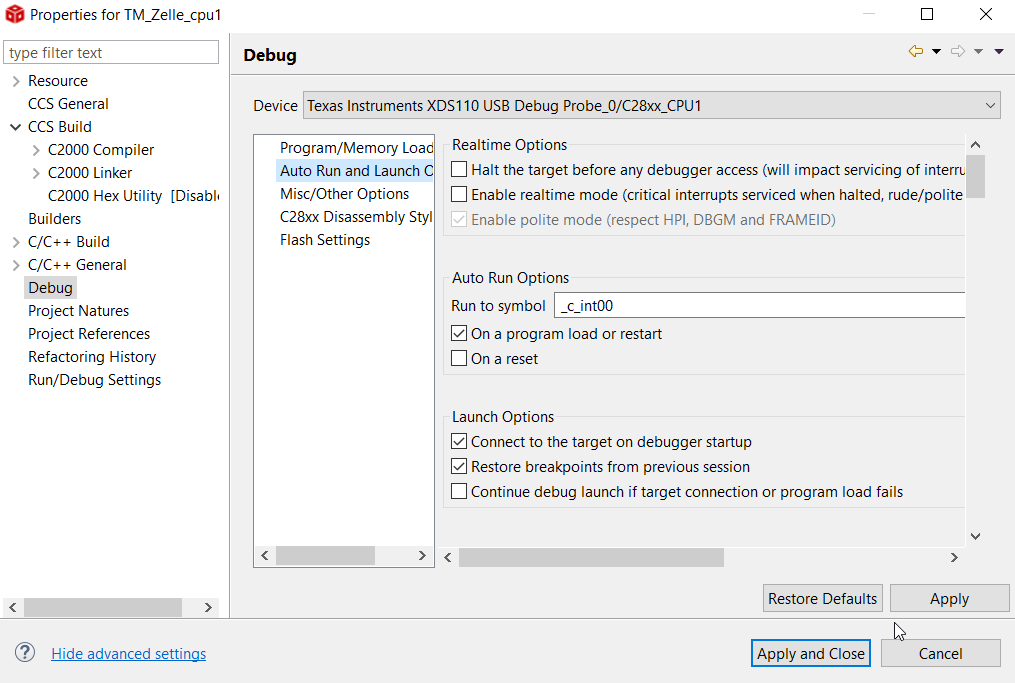
Task: Expand the Resource tree node
Action: click(15, 81)
